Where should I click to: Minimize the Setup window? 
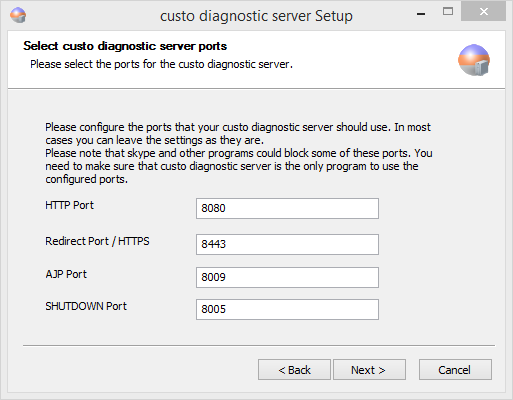point(421,14)
